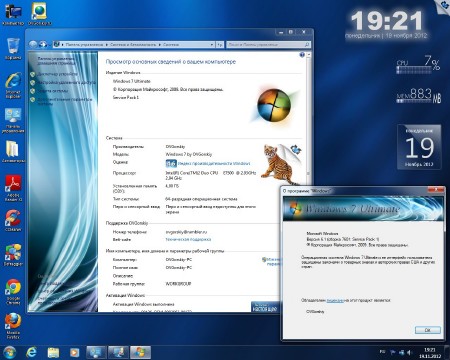
Task: Launch Google Chrome from desktop
Action: (x=13, y=292)
